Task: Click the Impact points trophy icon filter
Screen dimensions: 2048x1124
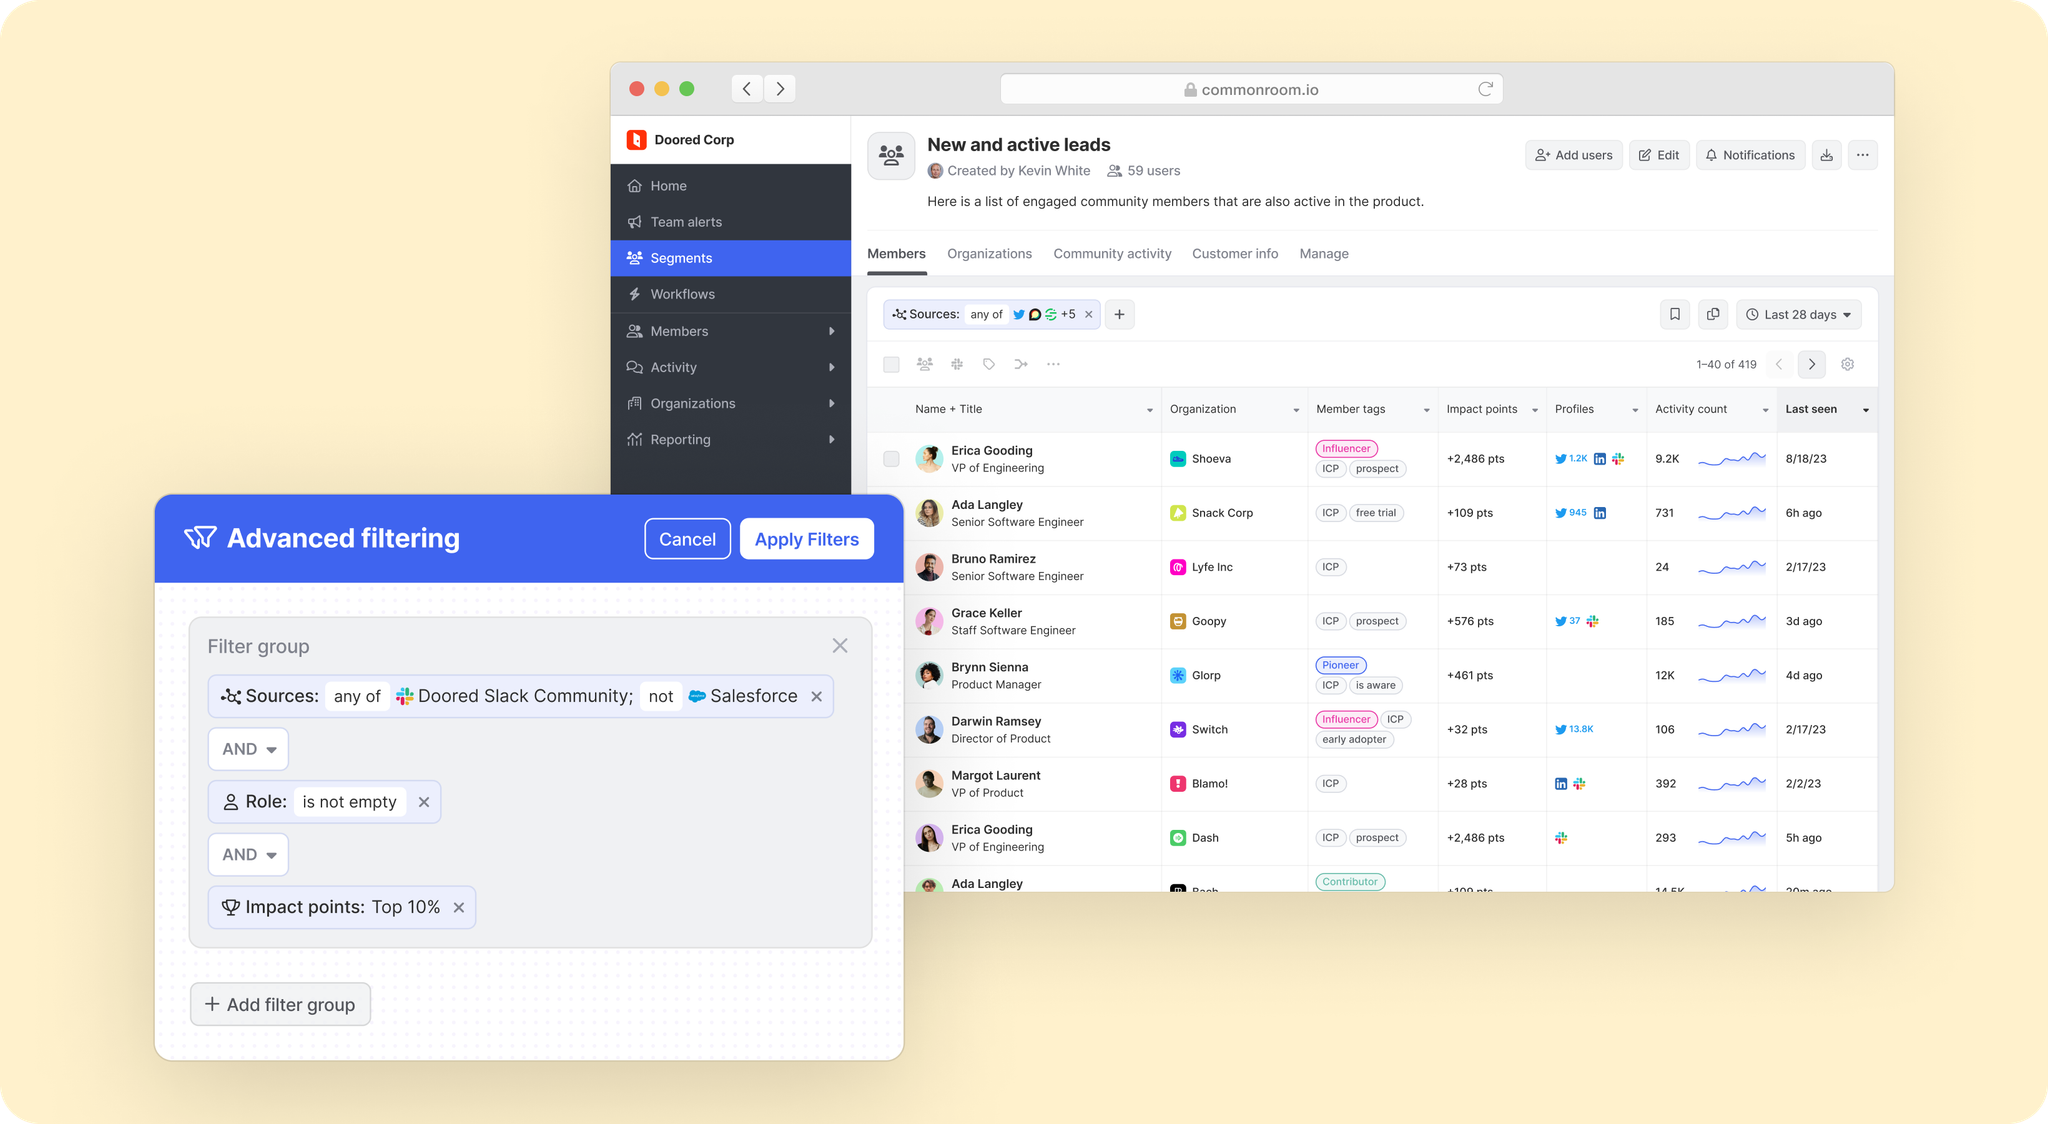Action: (227, 907)
